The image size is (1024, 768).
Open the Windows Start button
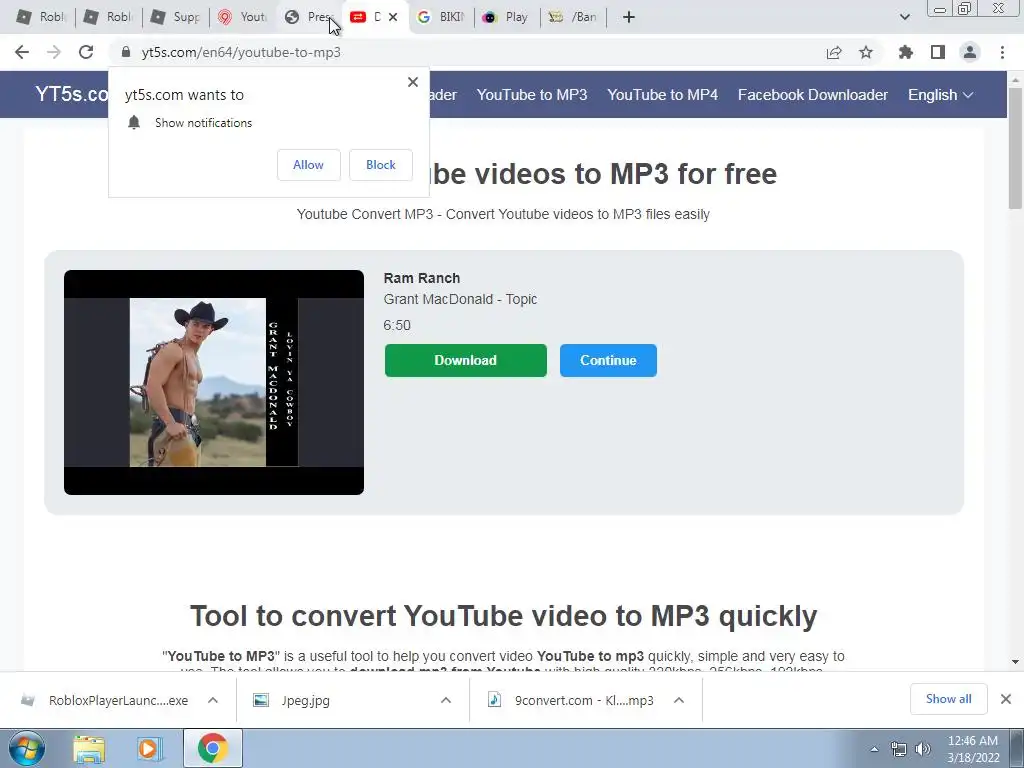pos(27,748)
